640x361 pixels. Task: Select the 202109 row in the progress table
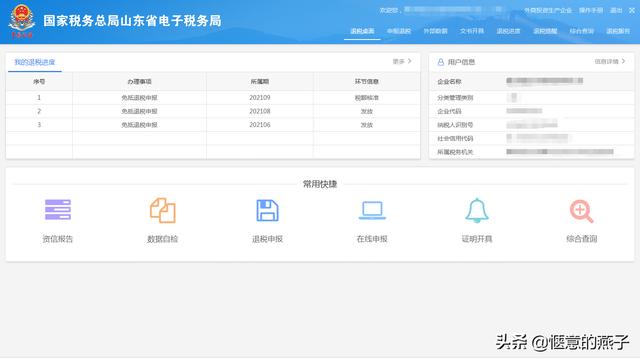click(213, 98)
